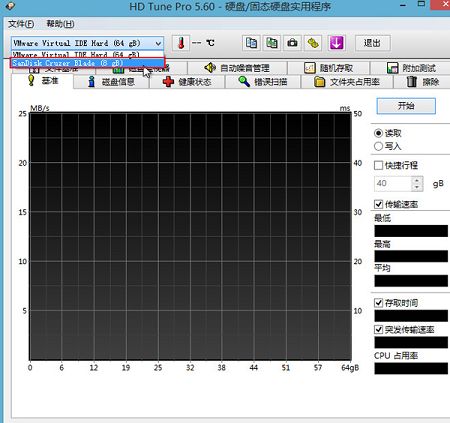Open the 健康状态 tab with red cross
This screenshot has height=423, width=450.
187,82
